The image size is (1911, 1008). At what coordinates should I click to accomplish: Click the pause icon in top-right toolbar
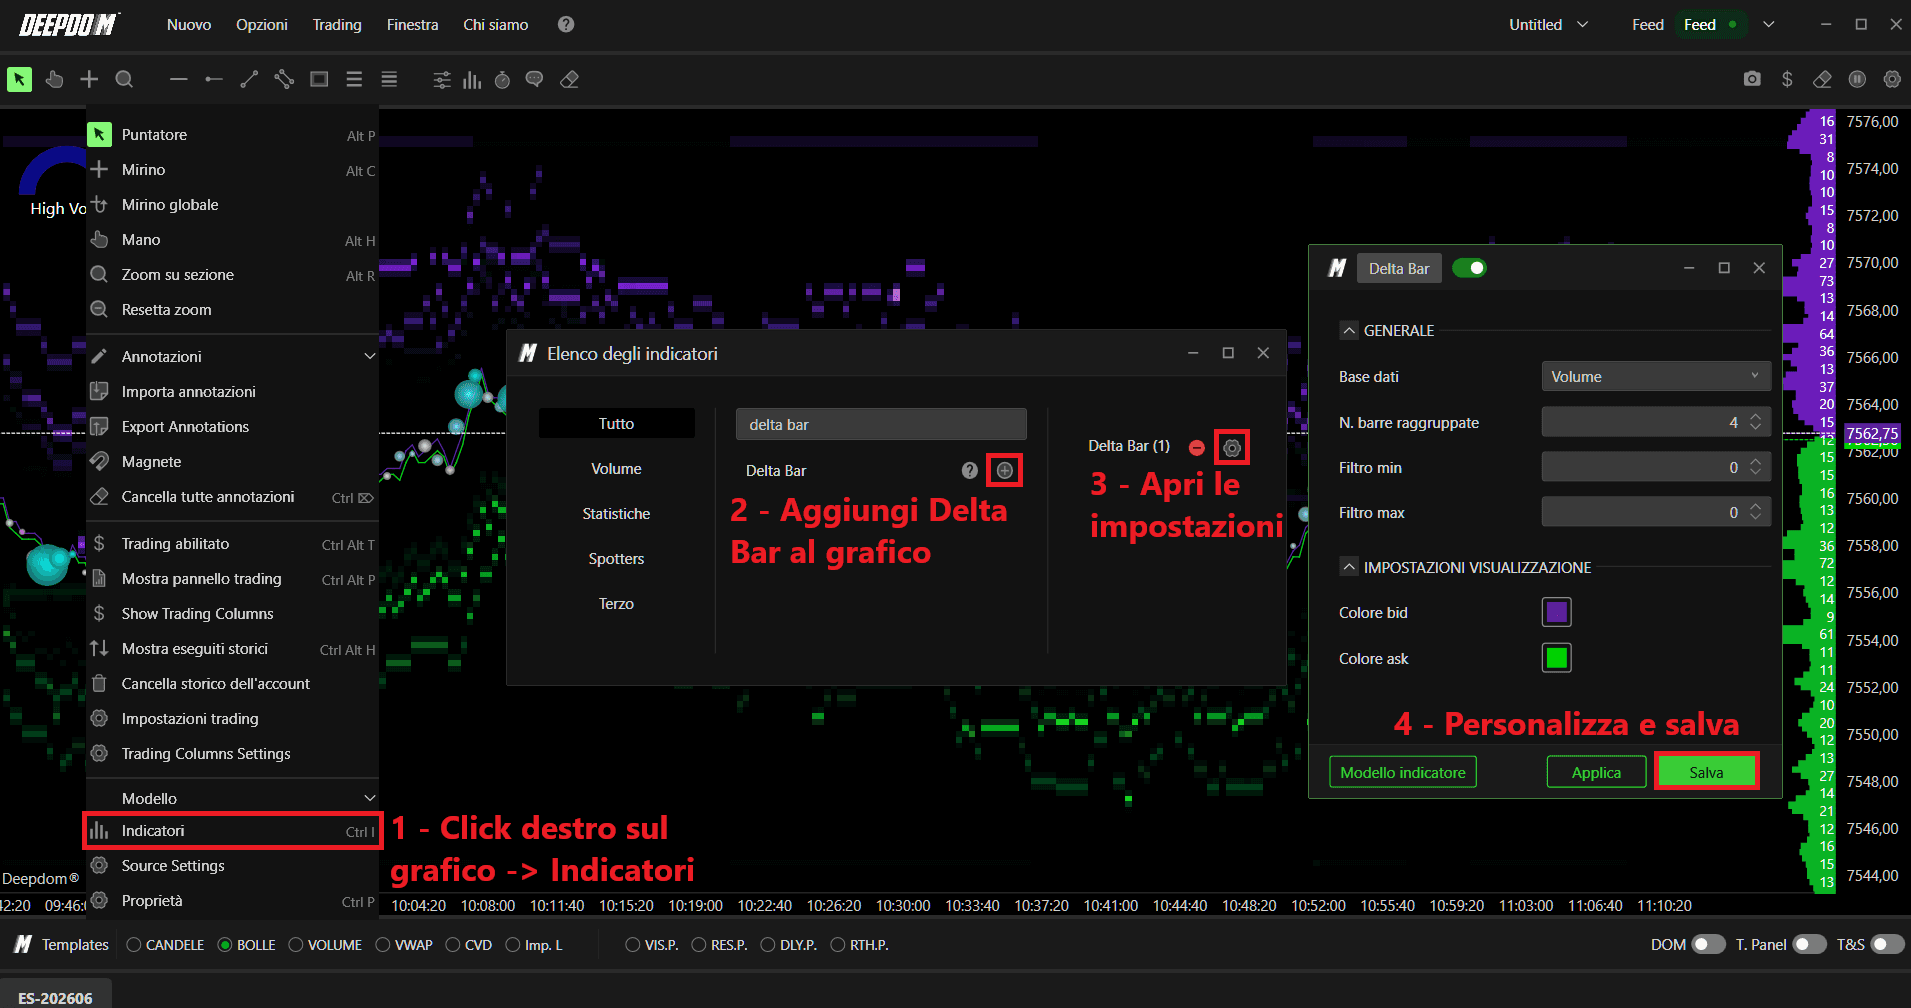[x=1857, y=79]
